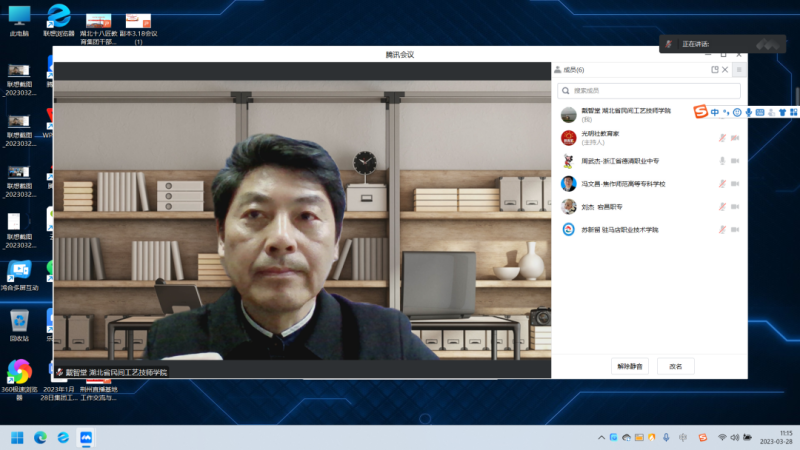Switch to Tencent Meeting taskbar icon
Image resolution: width=800 pixels, height=450 pixels.
click(86, 438)
